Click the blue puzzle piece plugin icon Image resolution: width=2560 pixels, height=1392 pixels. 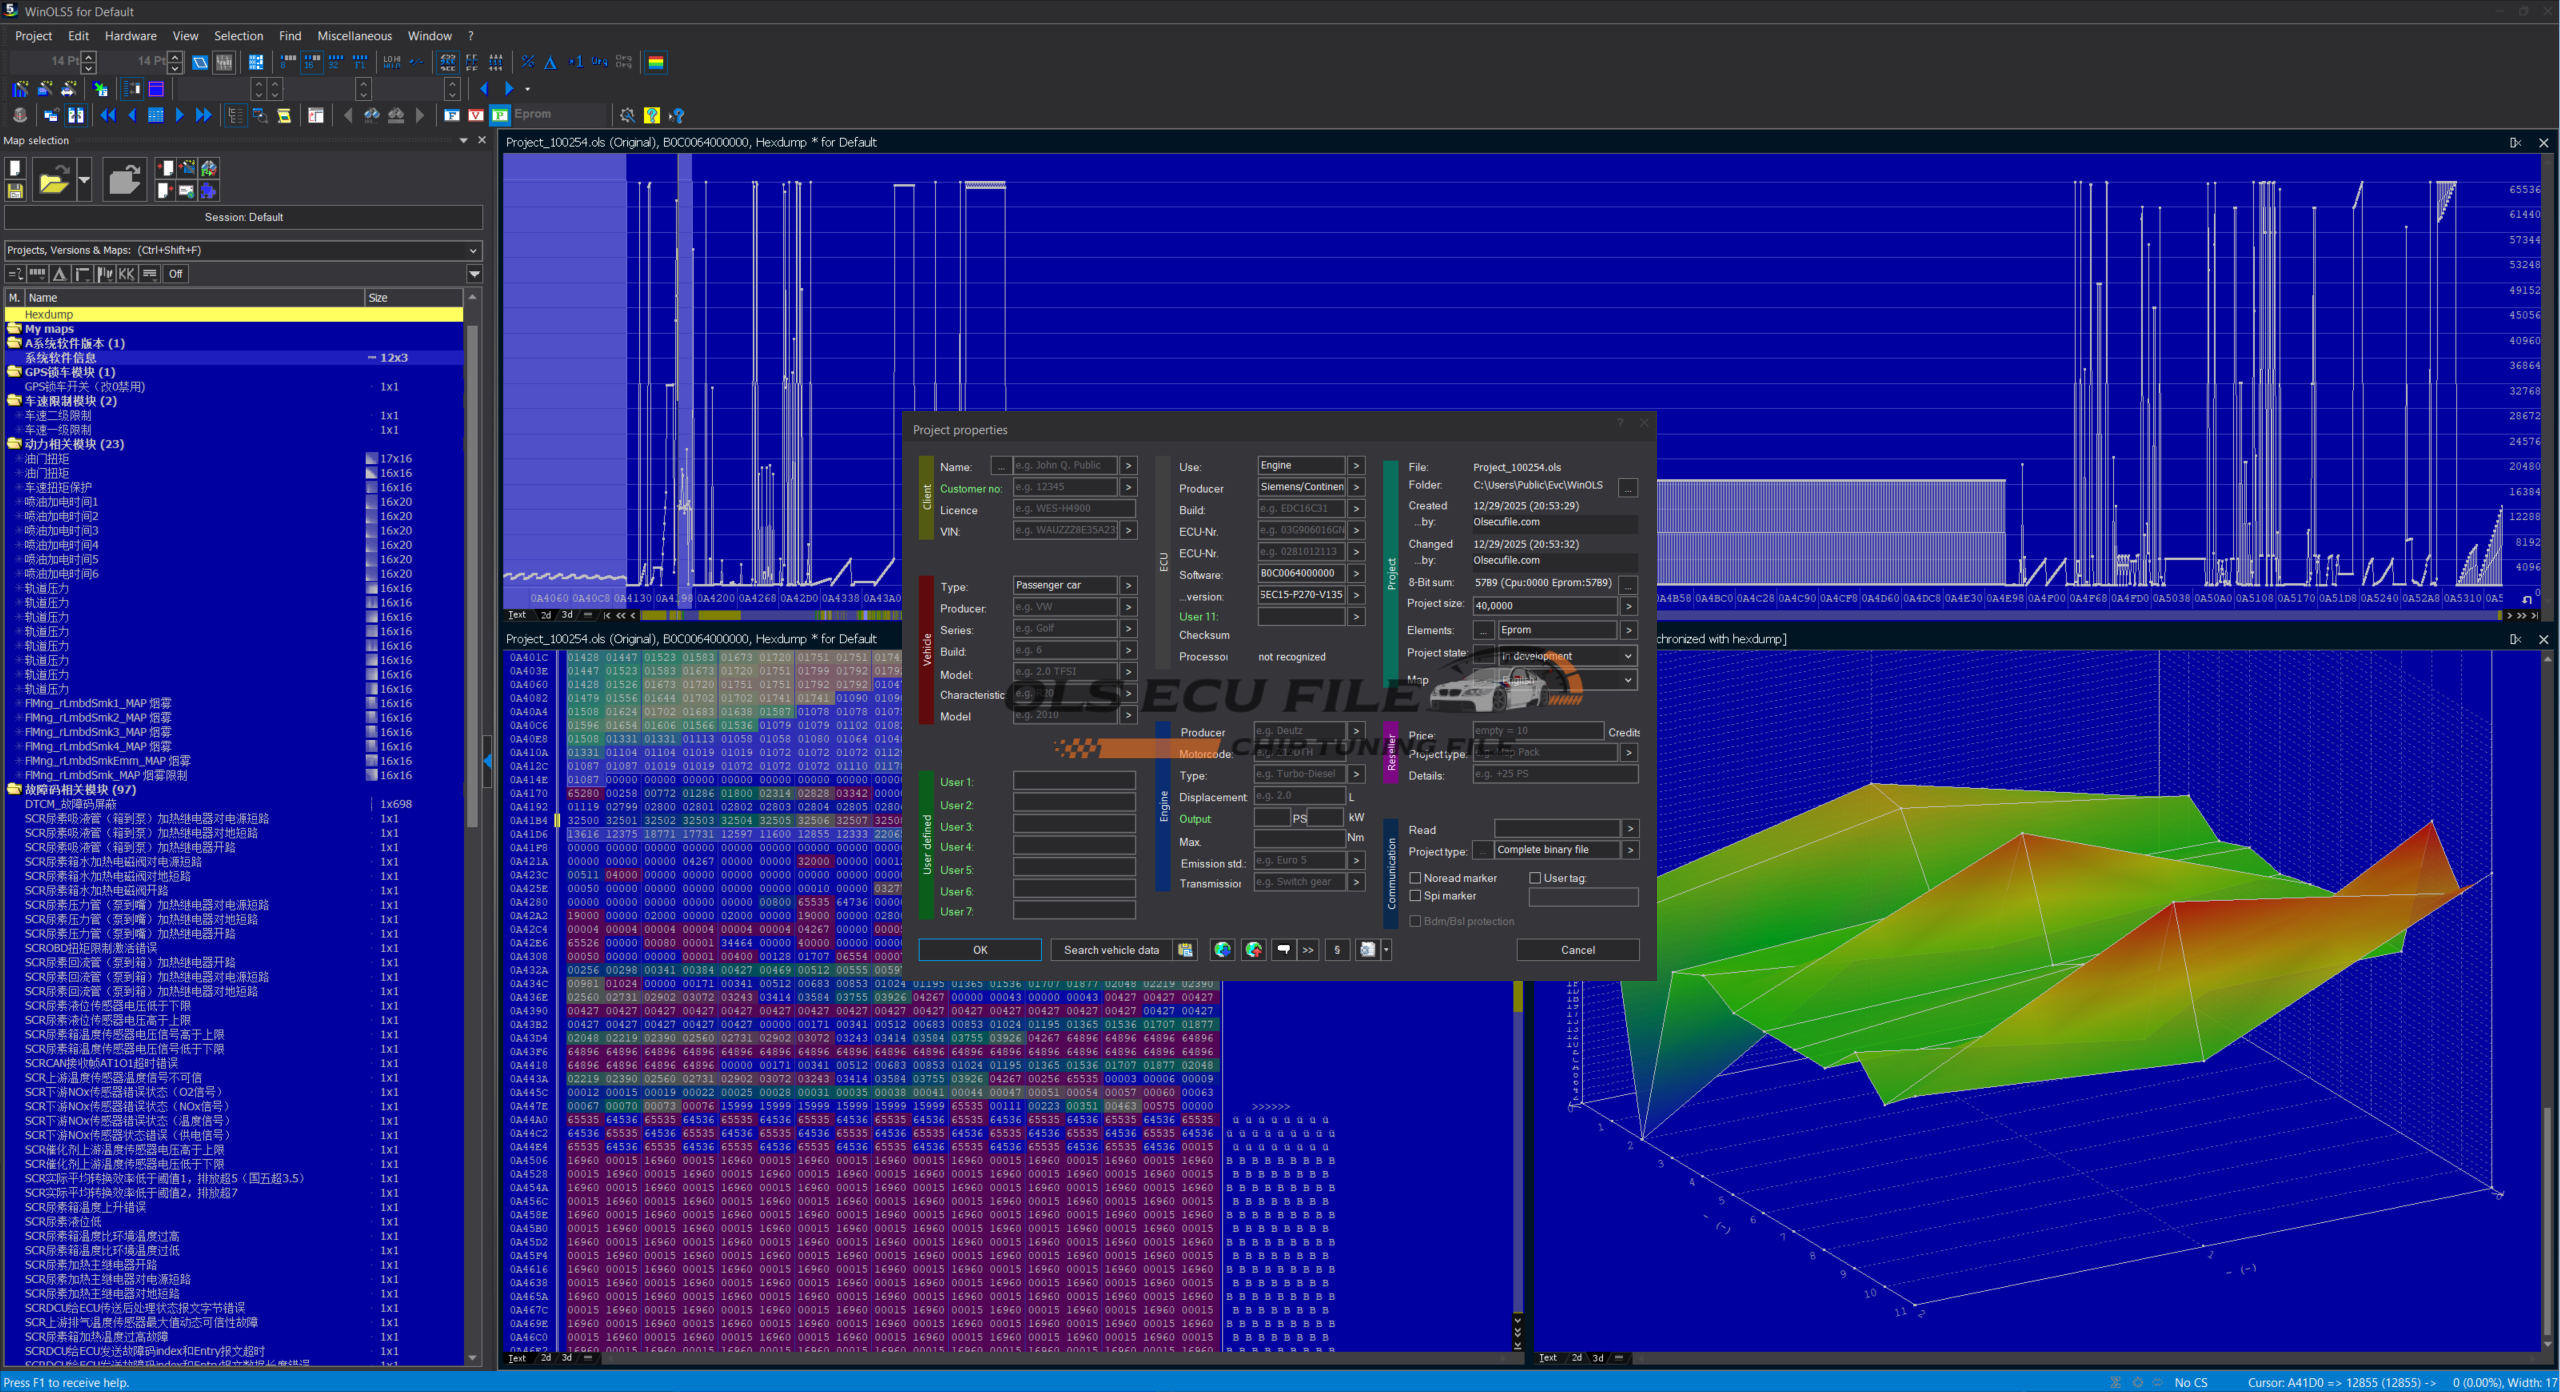[208, 191]
